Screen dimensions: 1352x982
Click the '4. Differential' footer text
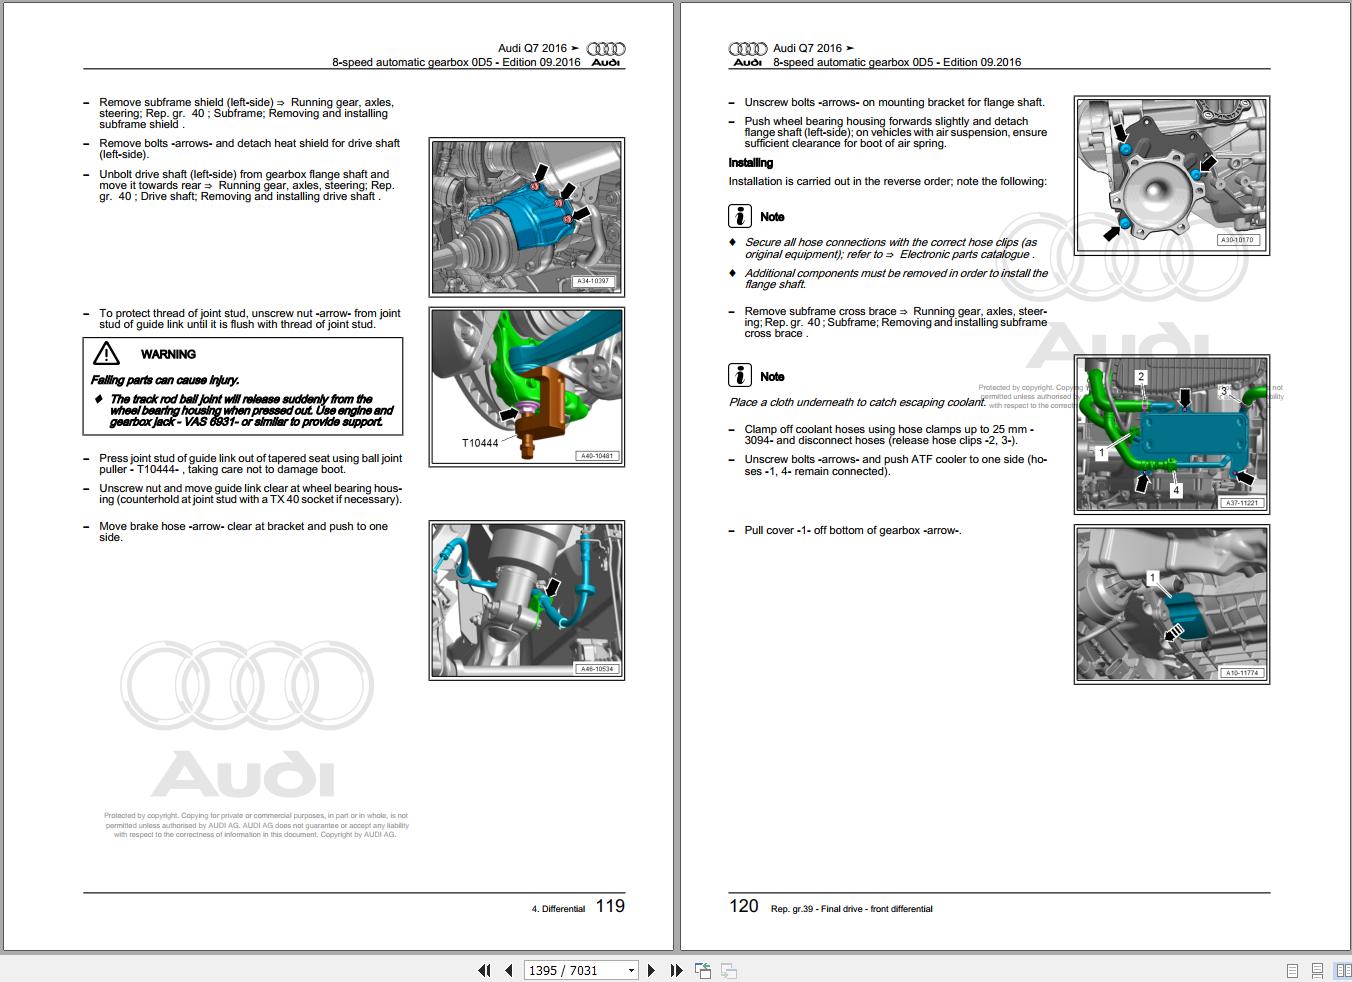[558, 909]
